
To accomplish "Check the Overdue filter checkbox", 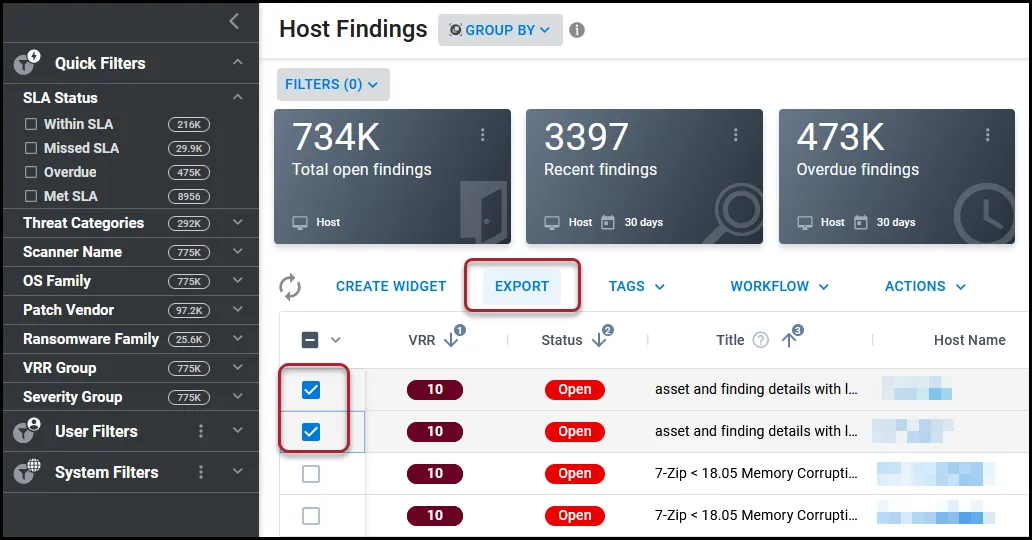I will click(30, 172).
